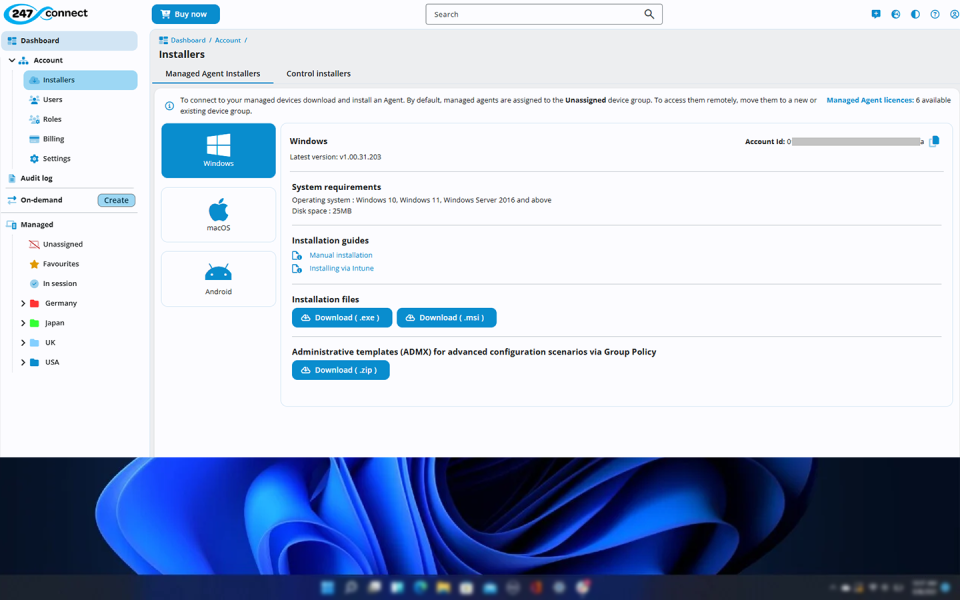Screen dimensions: 960x600
Task: Open the Managed Agent Installers tab
Action: [x=212, y=73]
